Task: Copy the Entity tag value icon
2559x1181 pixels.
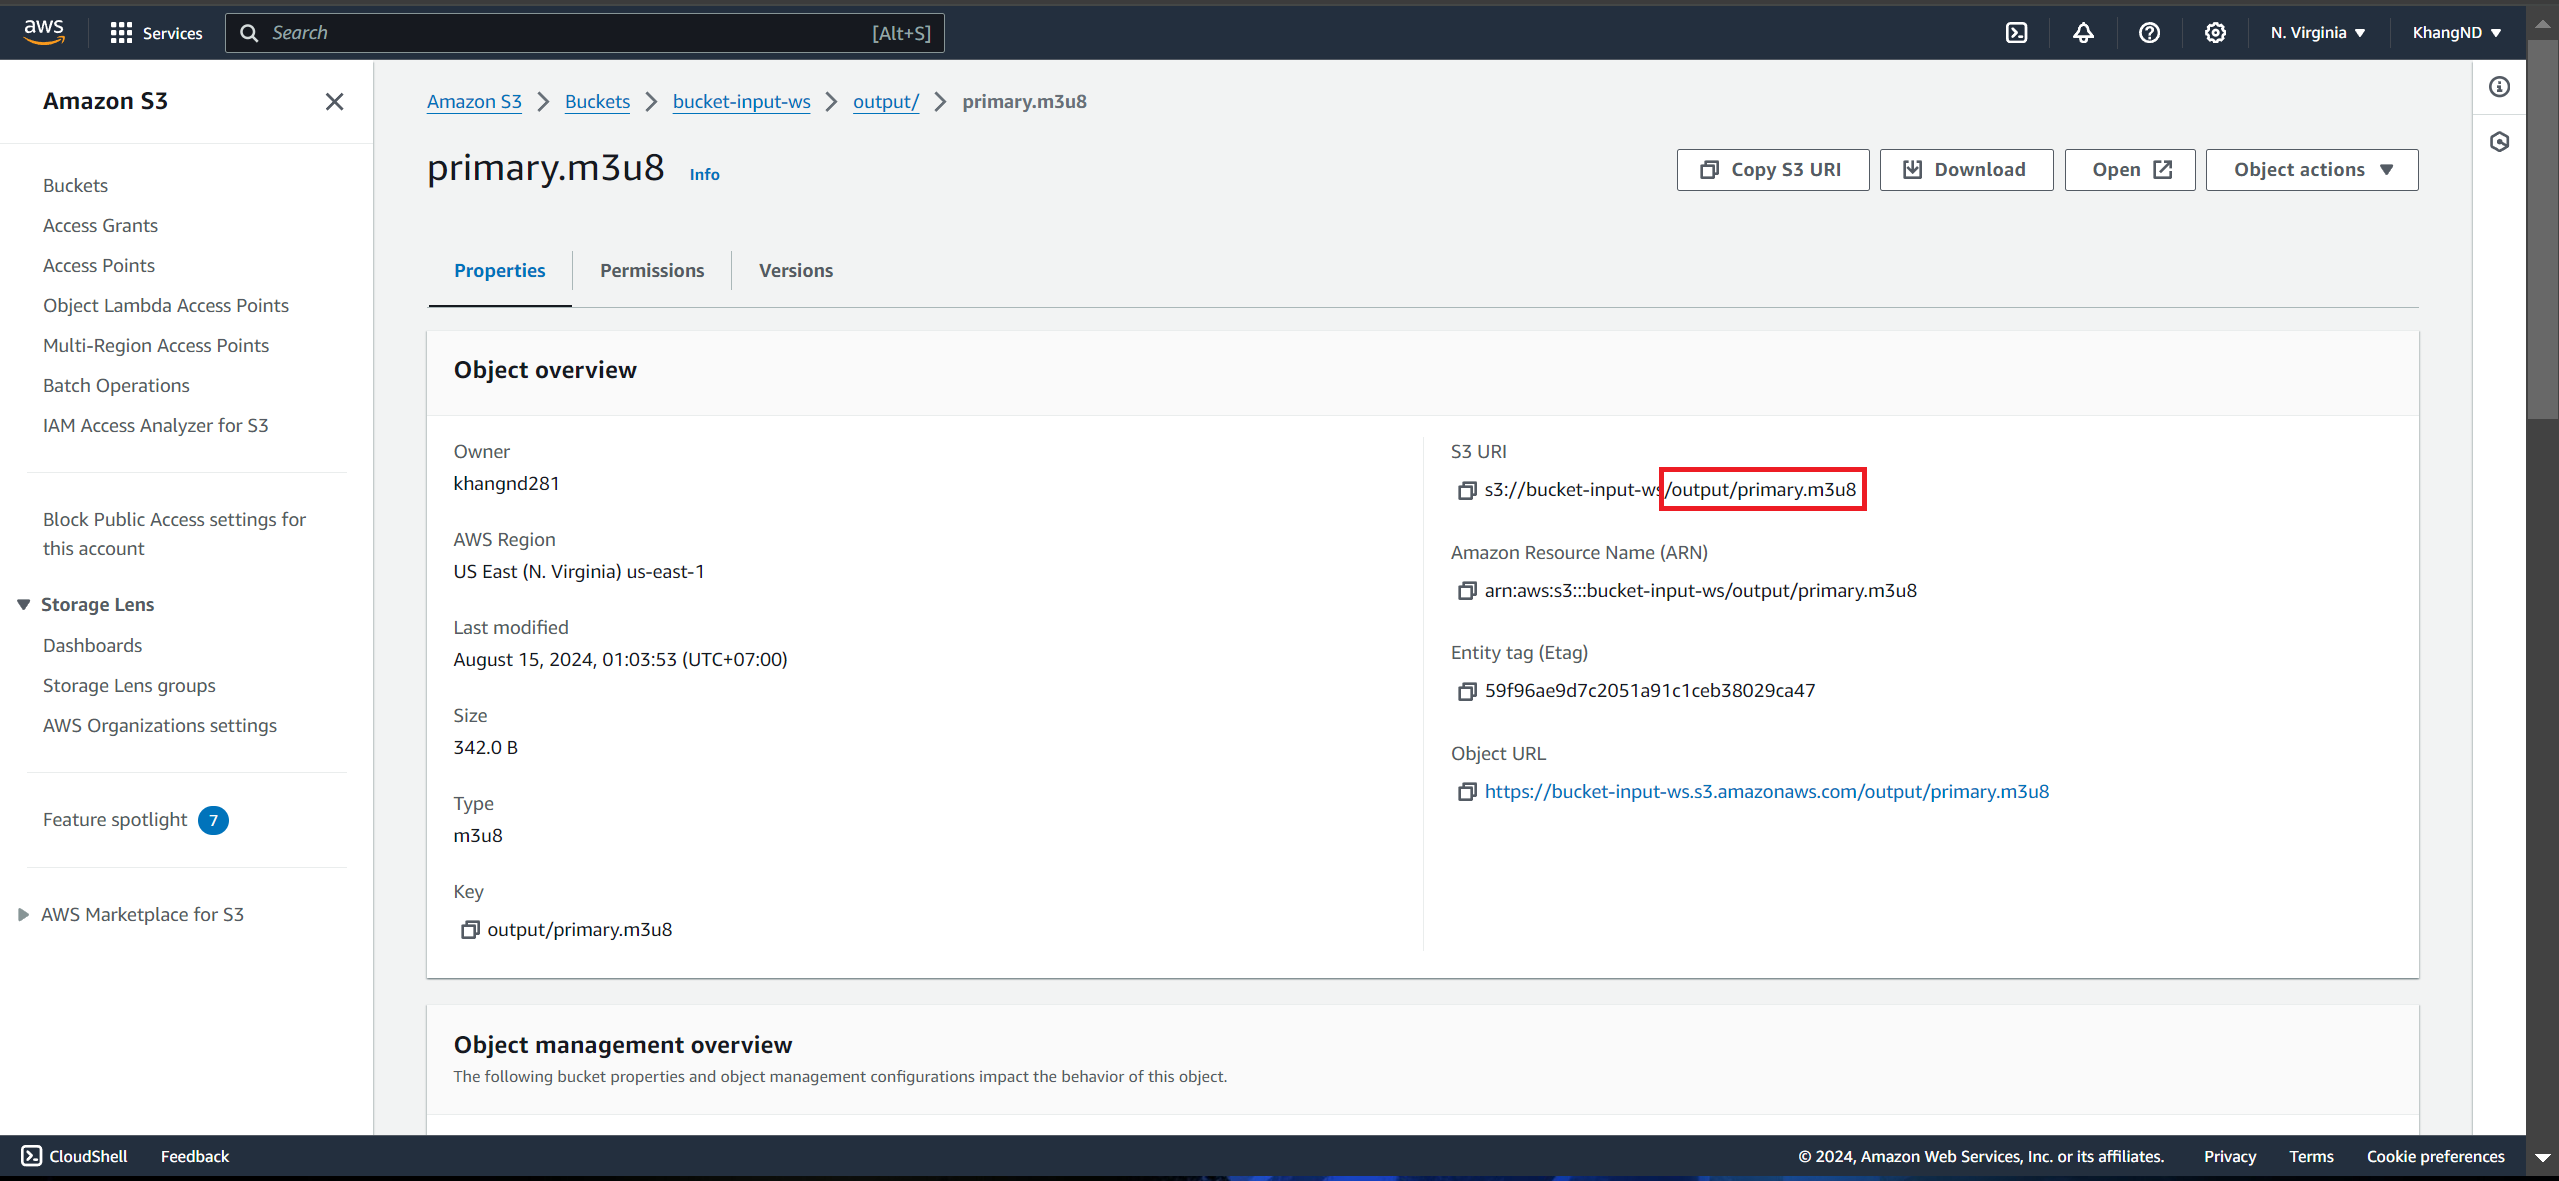Action: (x=1466, y=691)
